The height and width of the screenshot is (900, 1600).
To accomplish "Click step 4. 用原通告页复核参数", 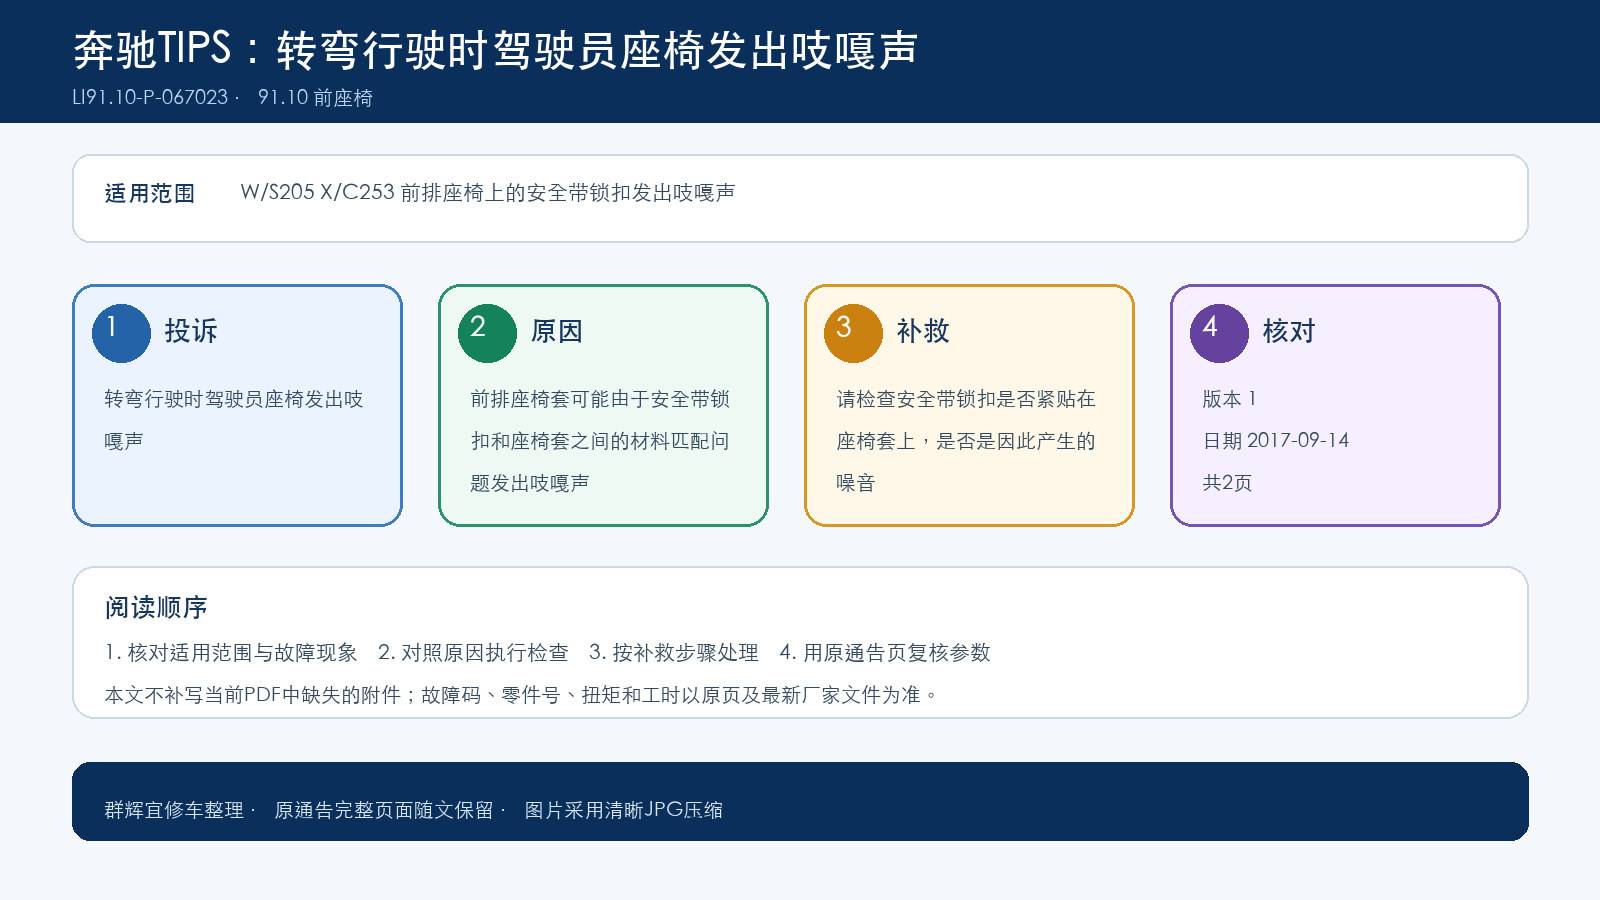I will tap(885, 653).
